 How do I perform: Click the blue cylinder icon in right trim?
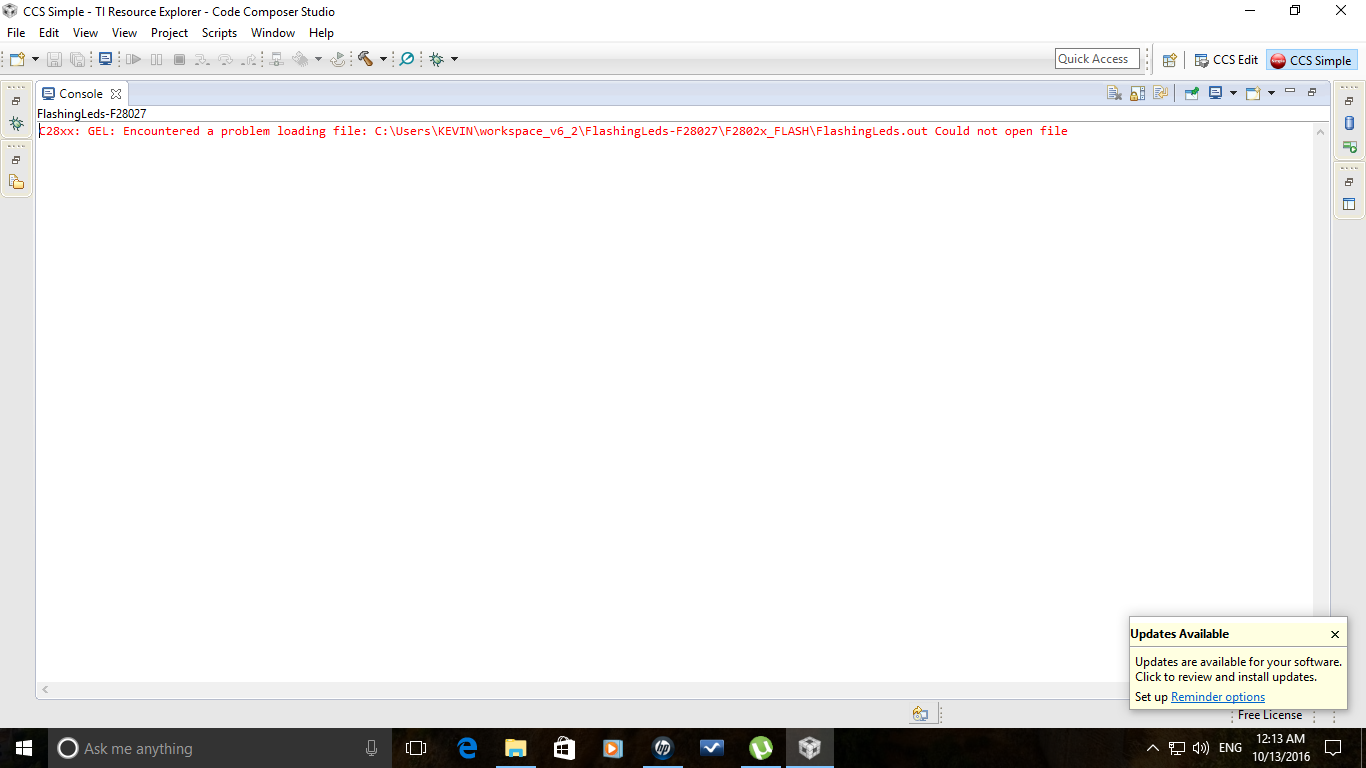[x=1349, y=124]
